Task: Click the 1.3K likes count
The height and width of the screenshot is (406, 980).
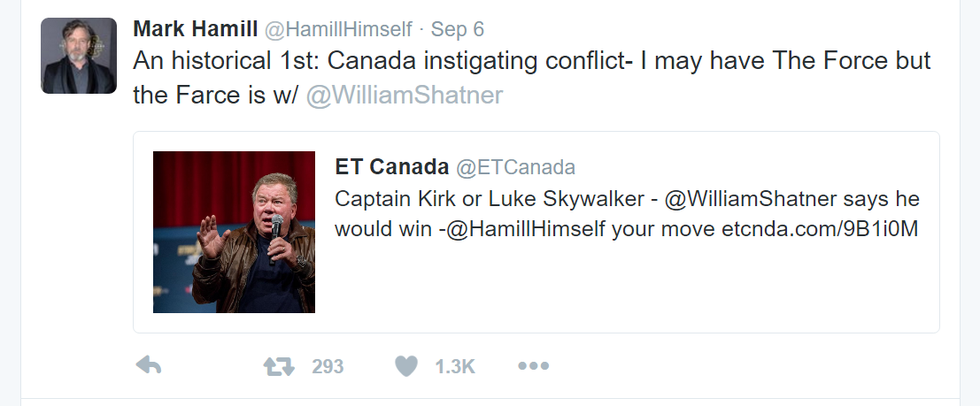Action: (x=455, y=367)
